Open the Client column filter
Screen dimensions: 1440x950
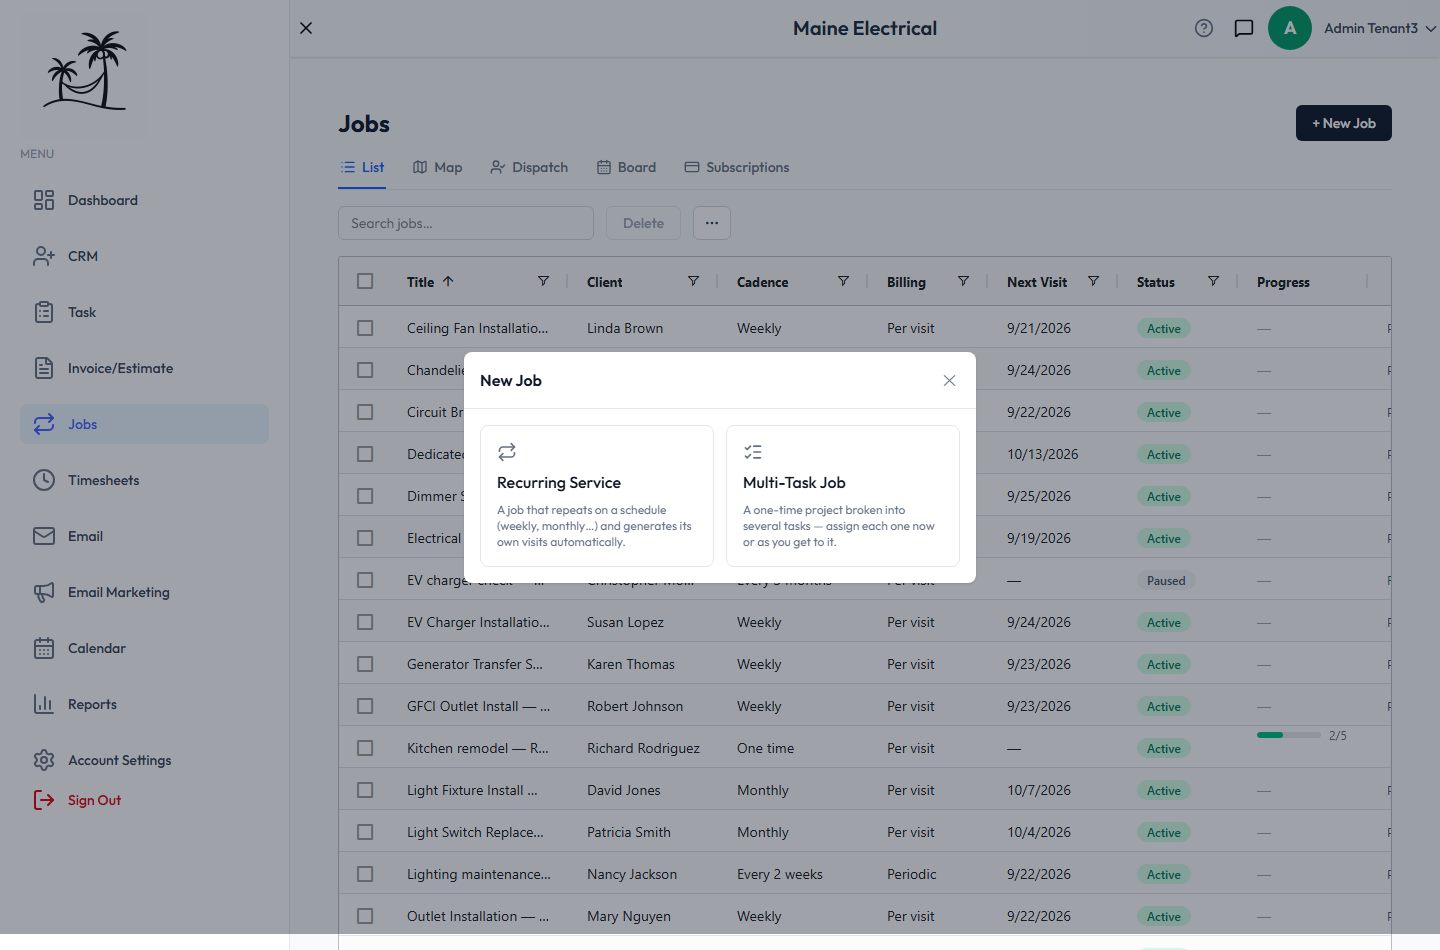(693, 281)
